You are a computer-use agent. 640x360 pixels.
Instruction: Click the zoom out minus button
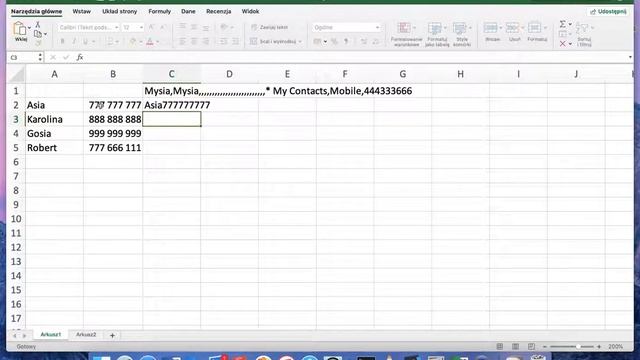tap(544, 347)
